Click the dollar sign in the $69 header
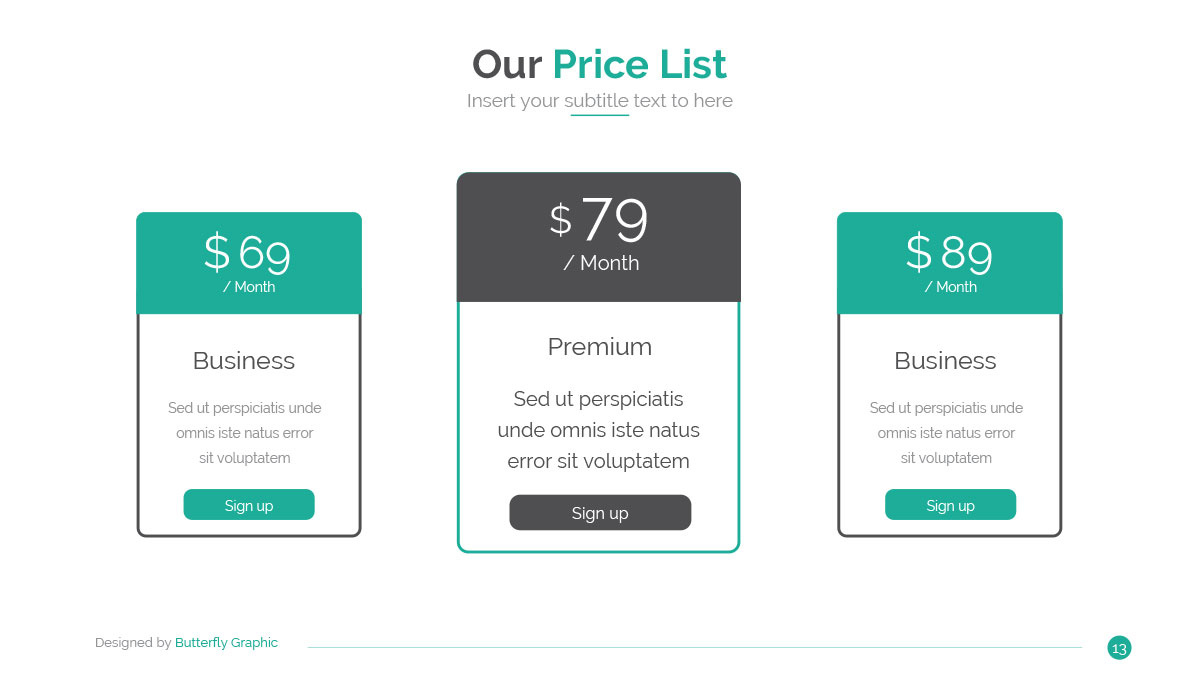The height and width of the screenshot is (675, 1200). point(217,252)
